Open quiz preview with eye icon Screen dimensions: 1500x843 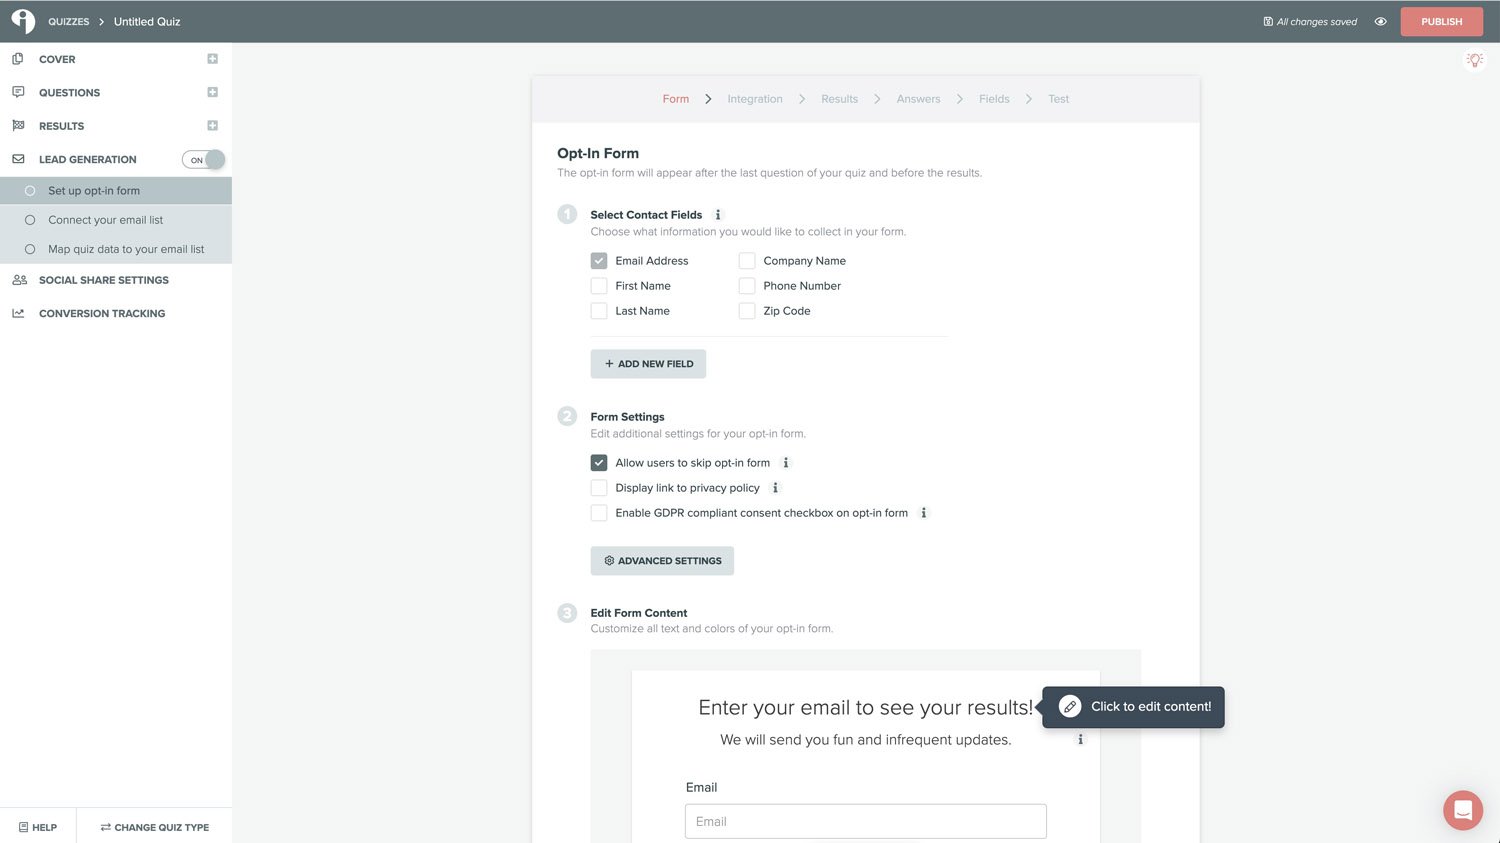[1380, 22]
